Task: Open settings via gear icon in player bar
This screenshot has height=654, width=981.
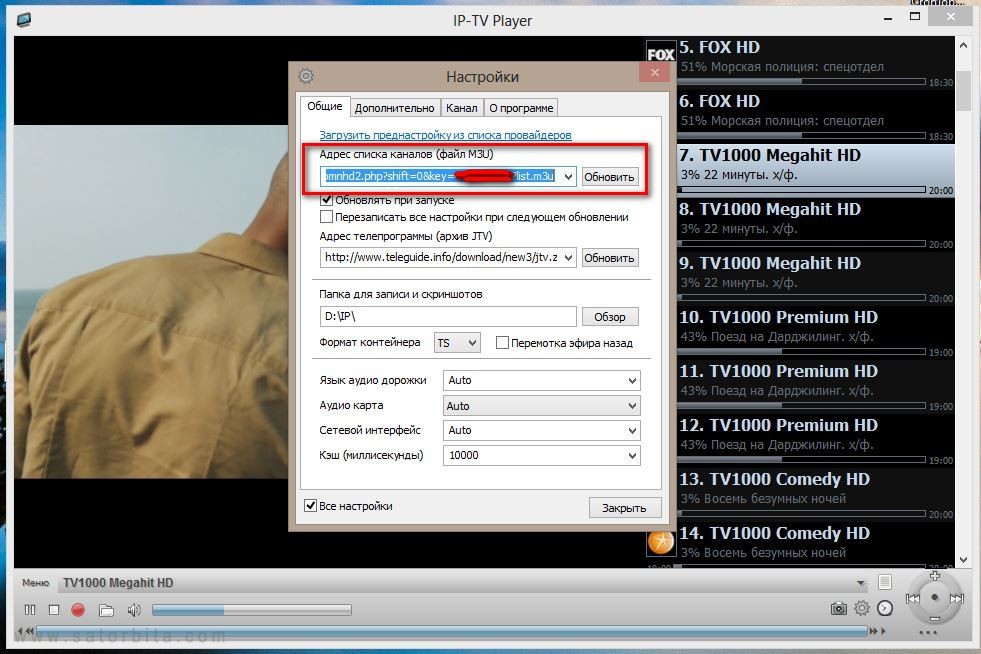Action: coord(862,608)
